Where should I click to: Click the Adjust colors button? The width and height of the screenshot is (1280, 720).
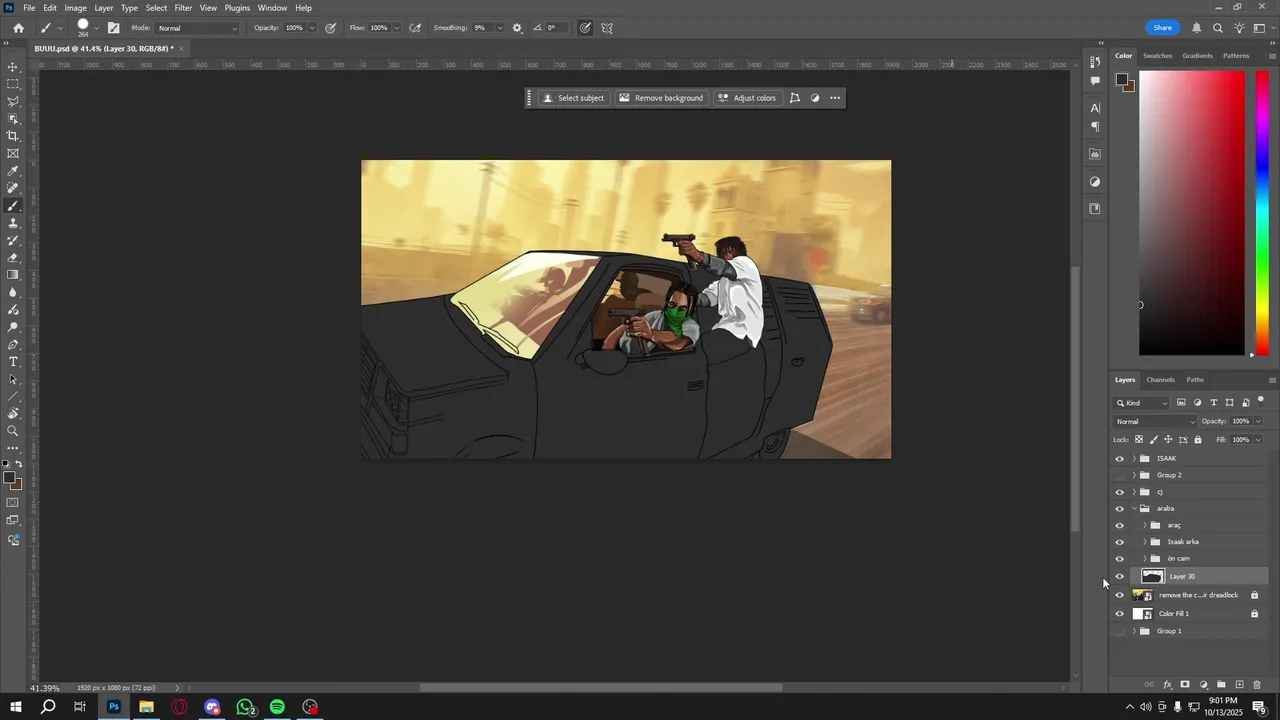747,98
